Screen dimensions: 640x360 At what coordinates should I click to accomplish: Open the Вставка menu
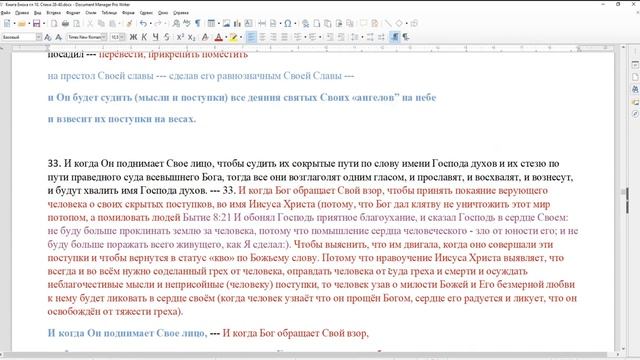click(53, 13)
